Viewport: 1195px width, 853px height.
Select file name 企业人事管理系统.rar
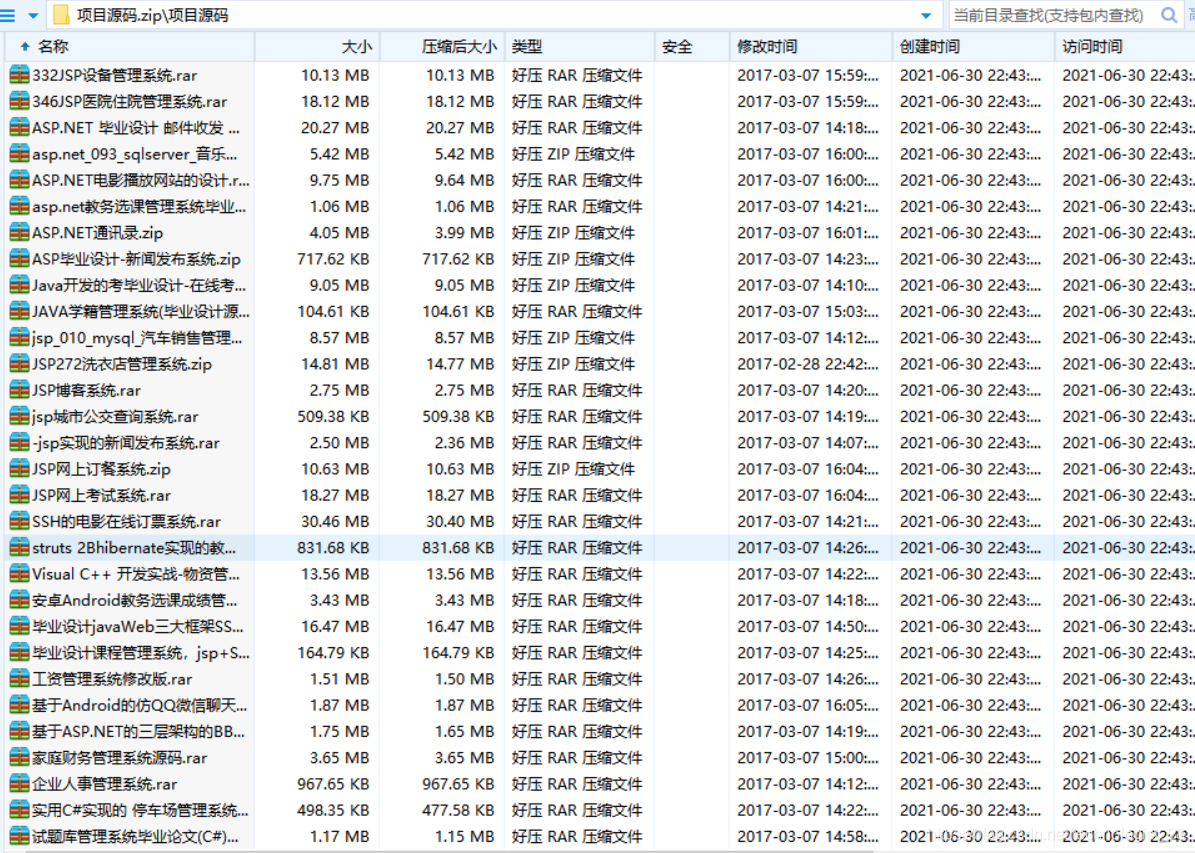coord(104,784)
